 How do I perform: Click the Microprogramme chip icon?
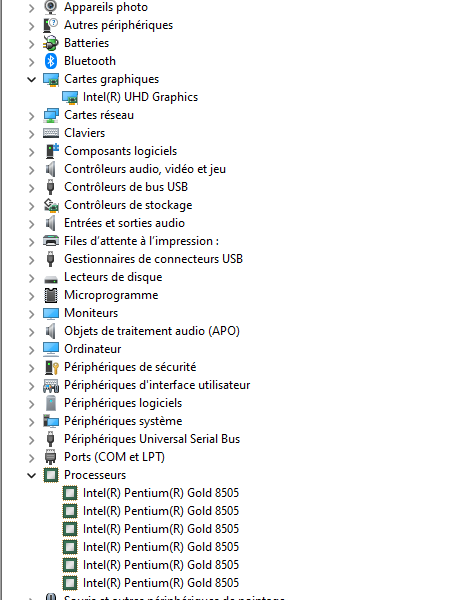(x=51, y=295)
